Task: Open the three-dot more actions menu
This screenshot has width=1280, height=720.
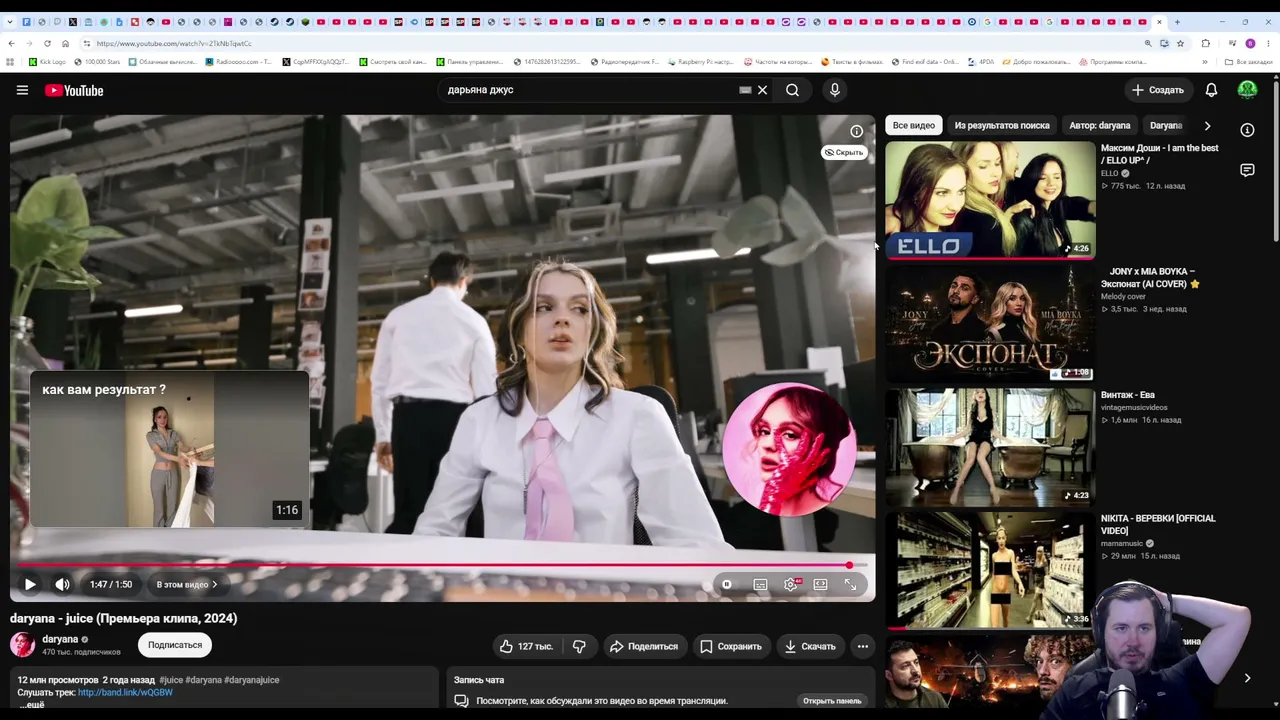Action: tap(863, 646)
